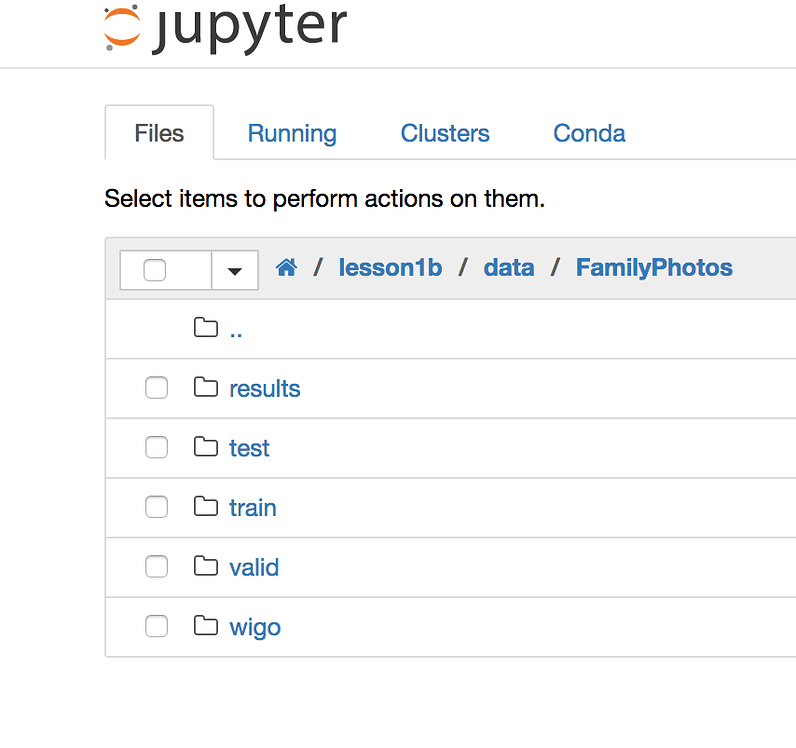Image resolution: width=796 pixels, height=748 pixels.
Task: Open the Clusters tab
Action: 445,134
